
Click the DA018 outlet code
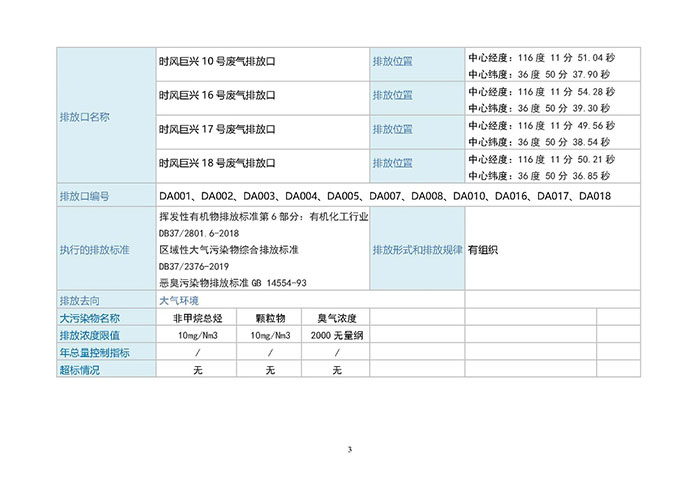tap(595, 196)
